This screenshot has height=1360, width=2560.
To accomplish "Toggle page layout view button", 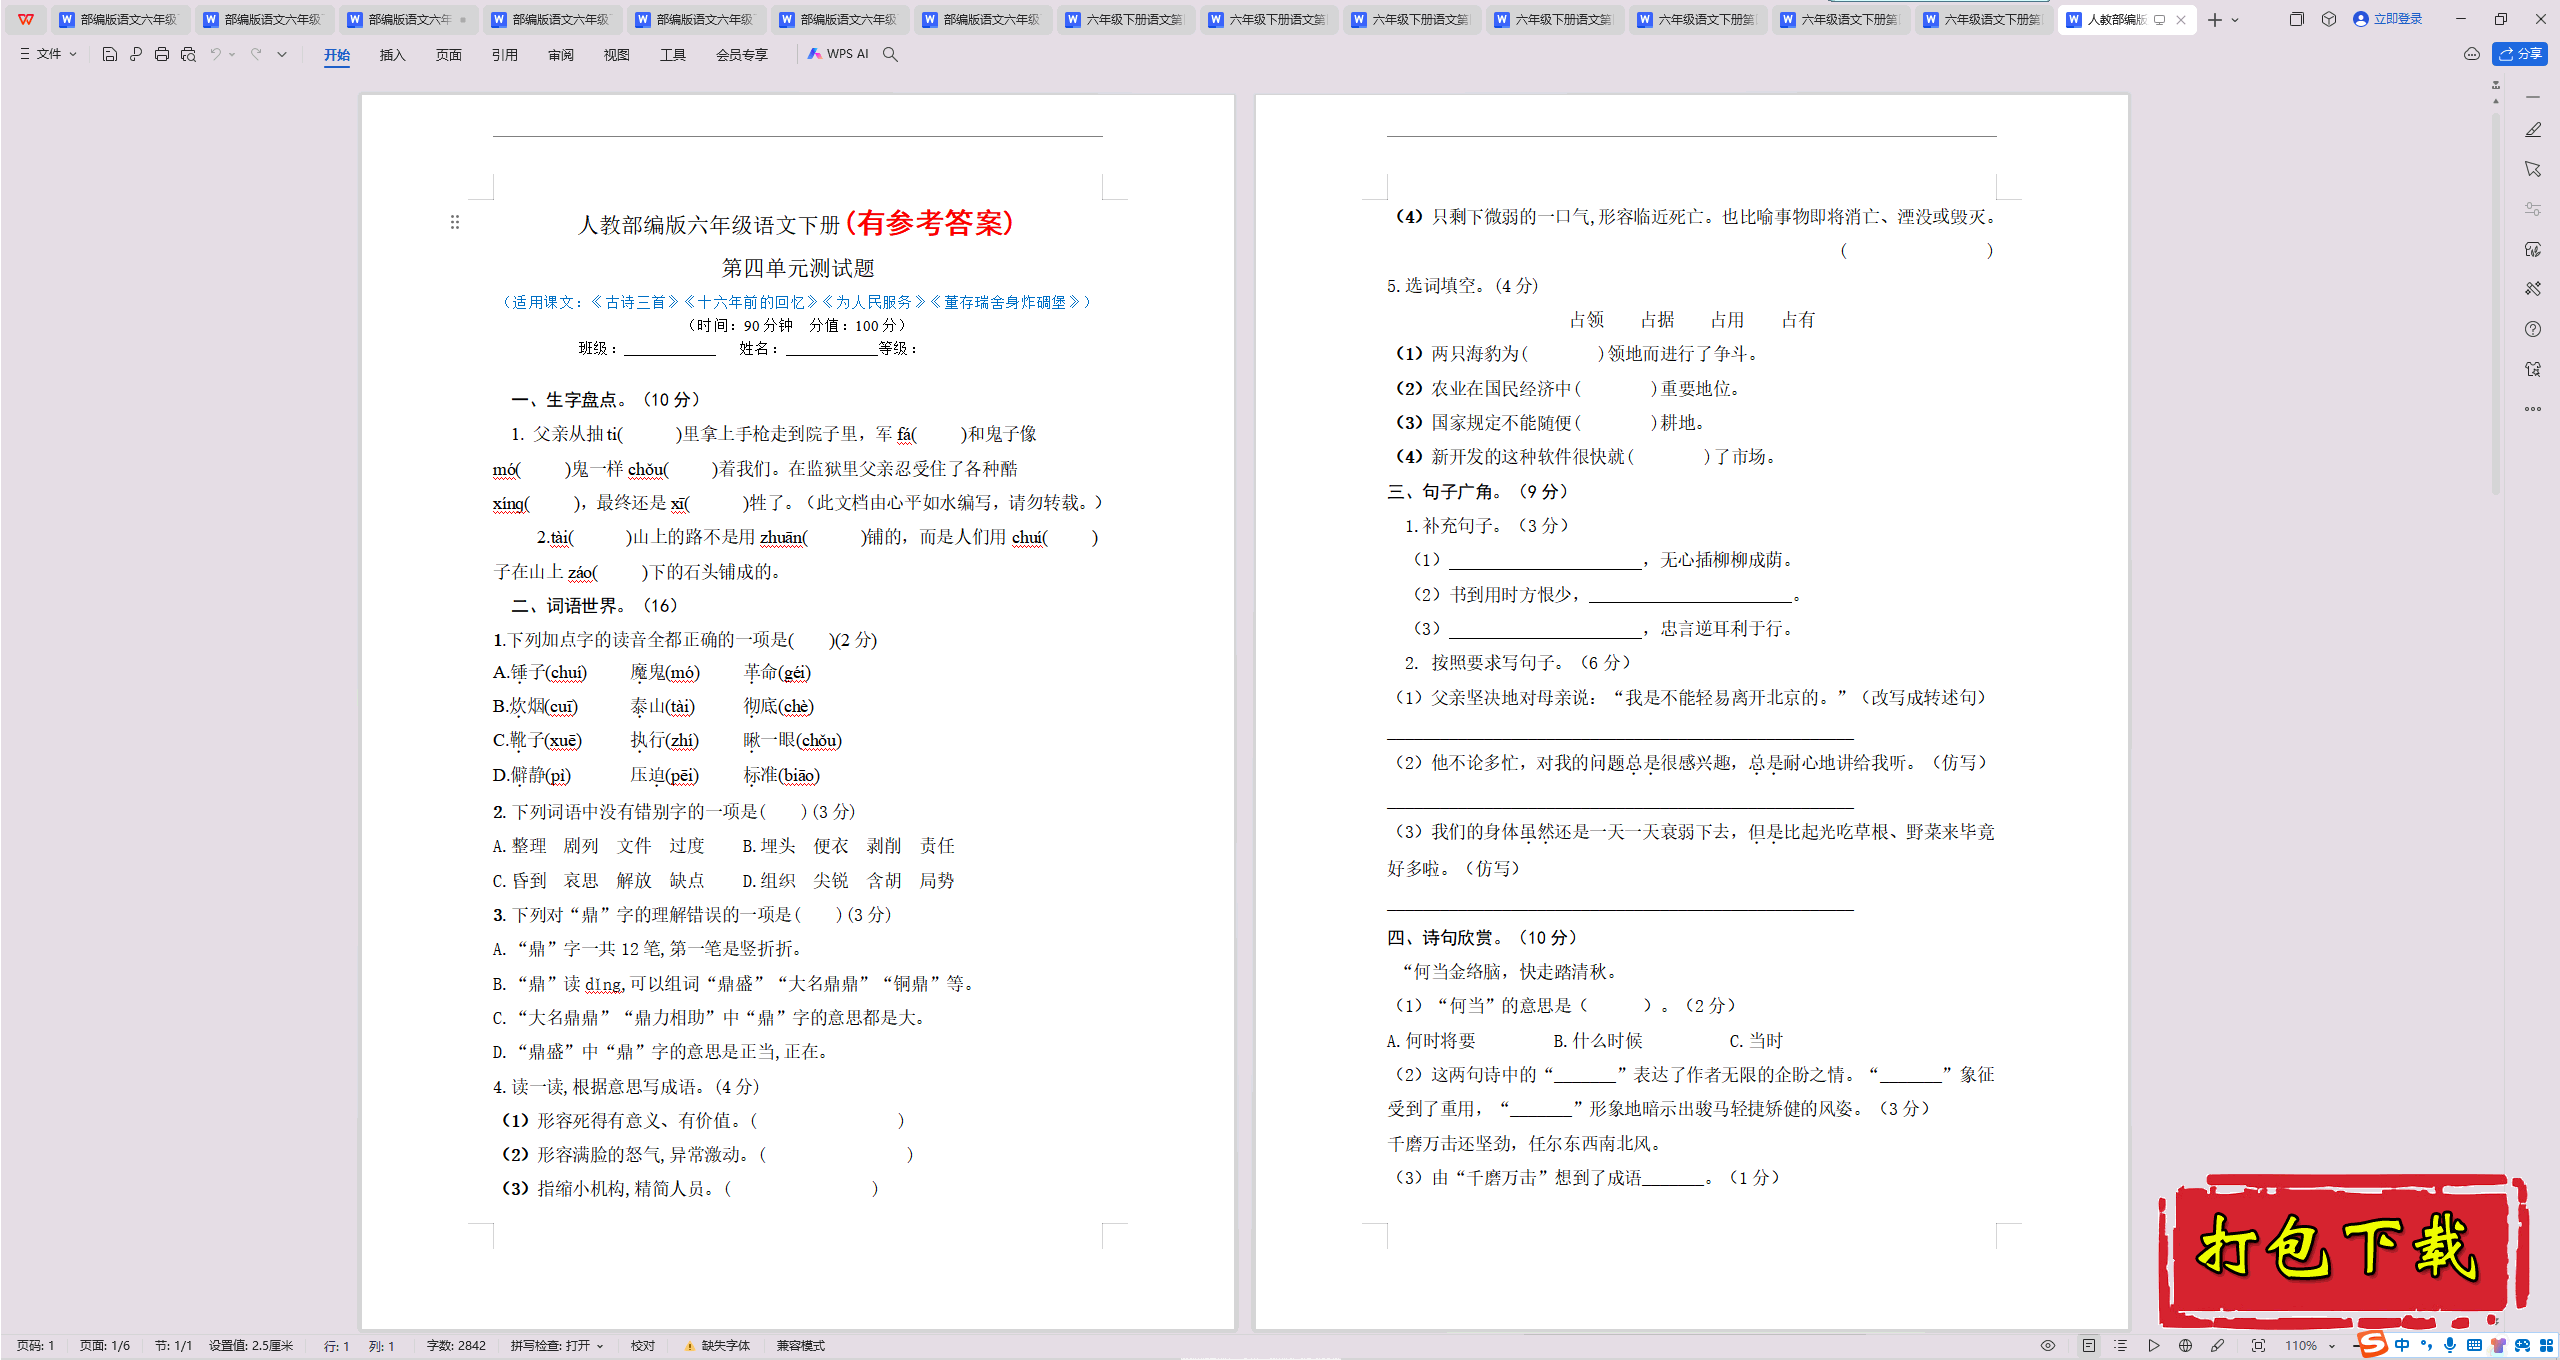I will (2088, 1345).
